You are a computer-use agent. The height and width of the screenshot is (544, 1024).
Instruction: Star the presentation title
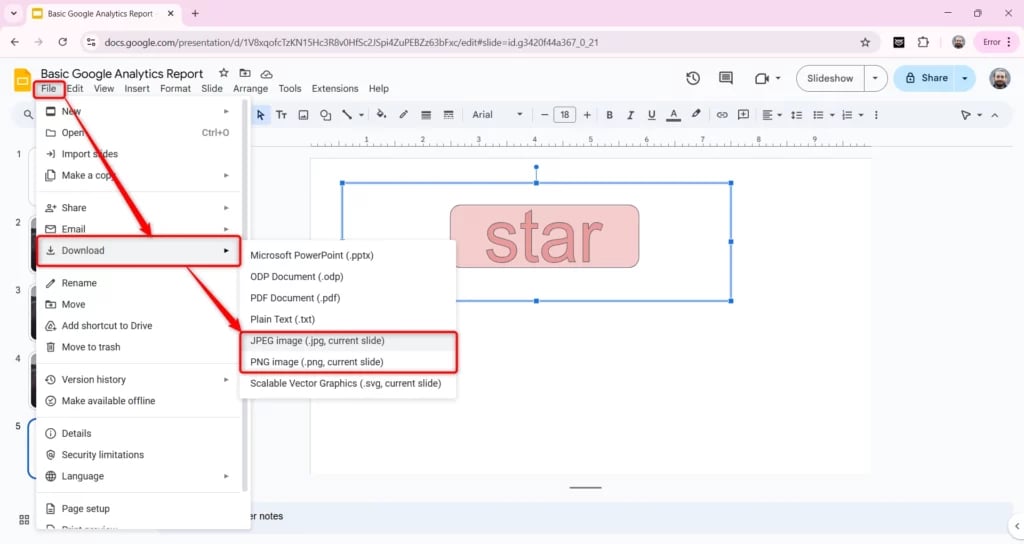pyautogui.click(x=223, y=74)
